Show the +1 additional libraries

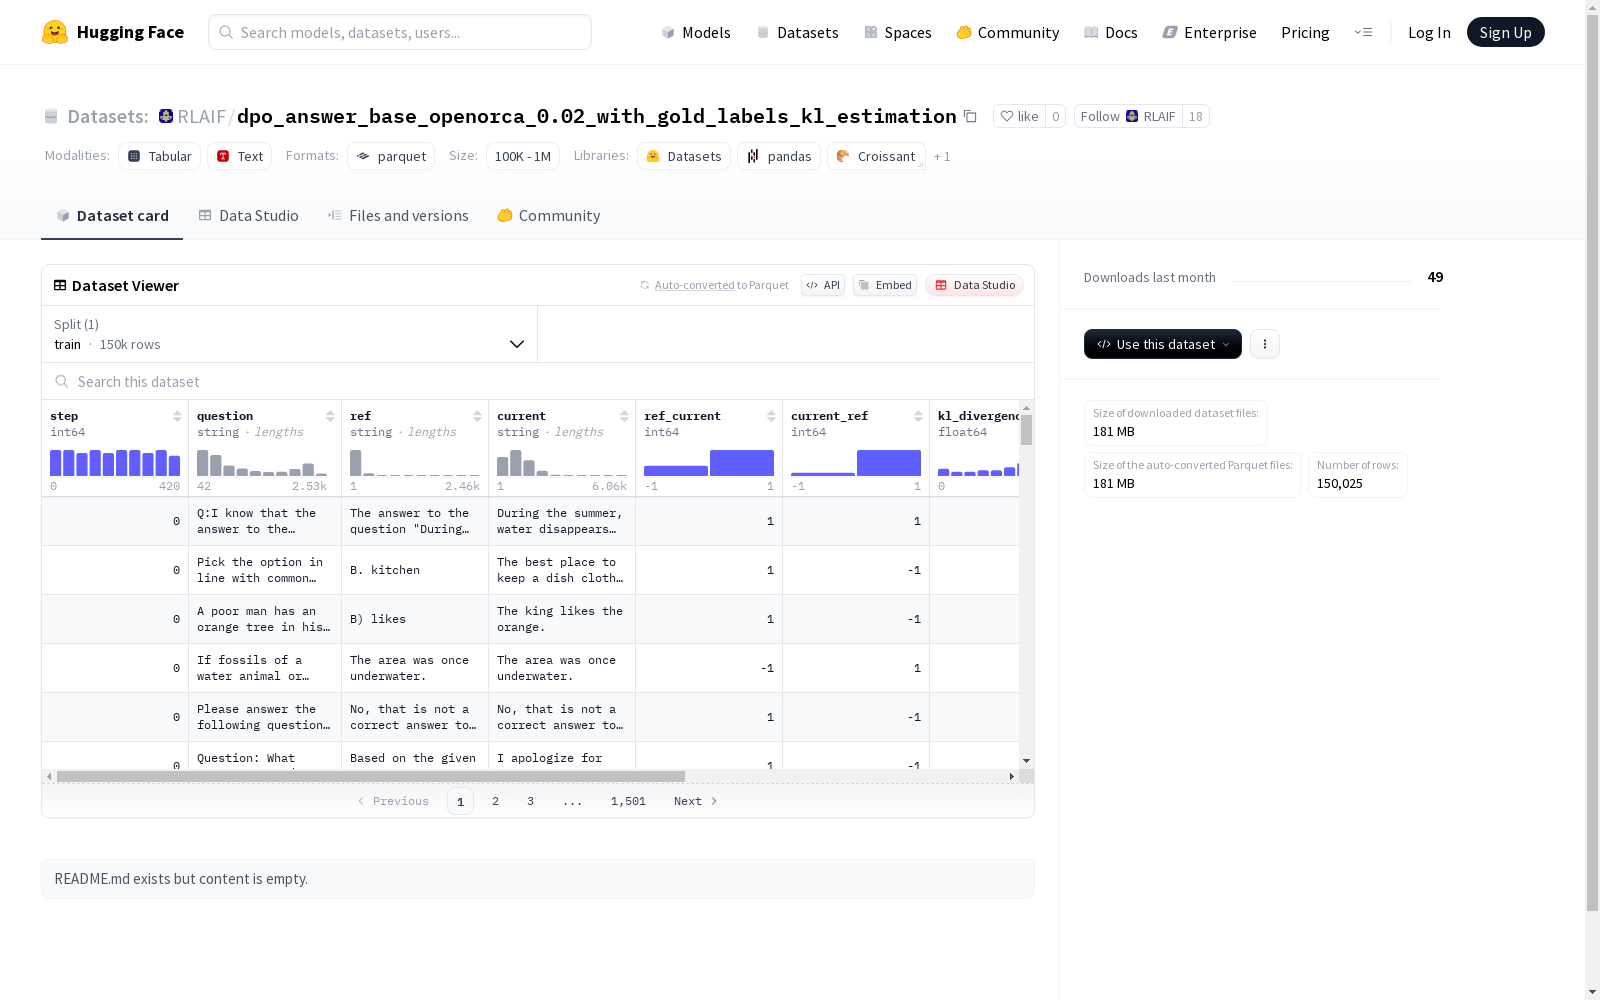pos(942,157)
